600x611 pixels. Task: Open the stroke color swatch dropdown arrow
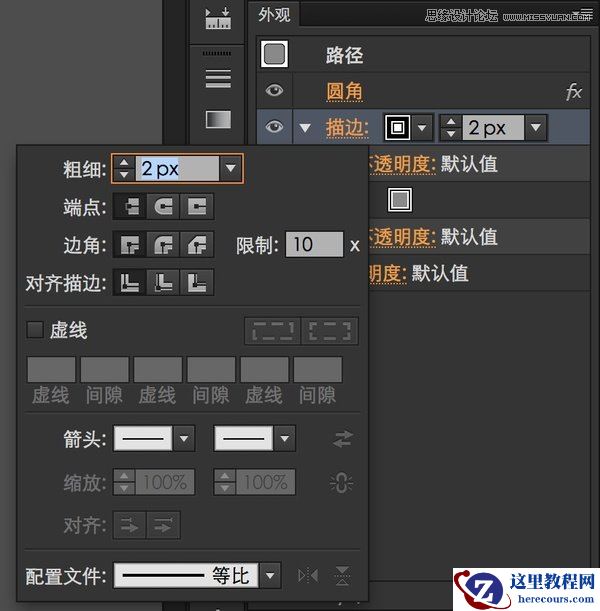coord(422,127)
